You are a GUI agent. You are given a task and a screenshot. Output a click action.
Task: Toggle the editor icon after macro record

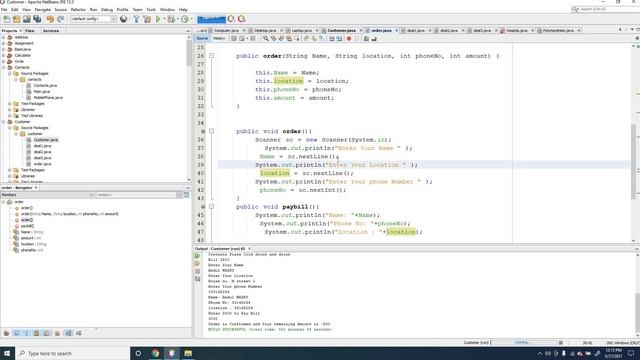pyautogui.click(x=357, y=38)
